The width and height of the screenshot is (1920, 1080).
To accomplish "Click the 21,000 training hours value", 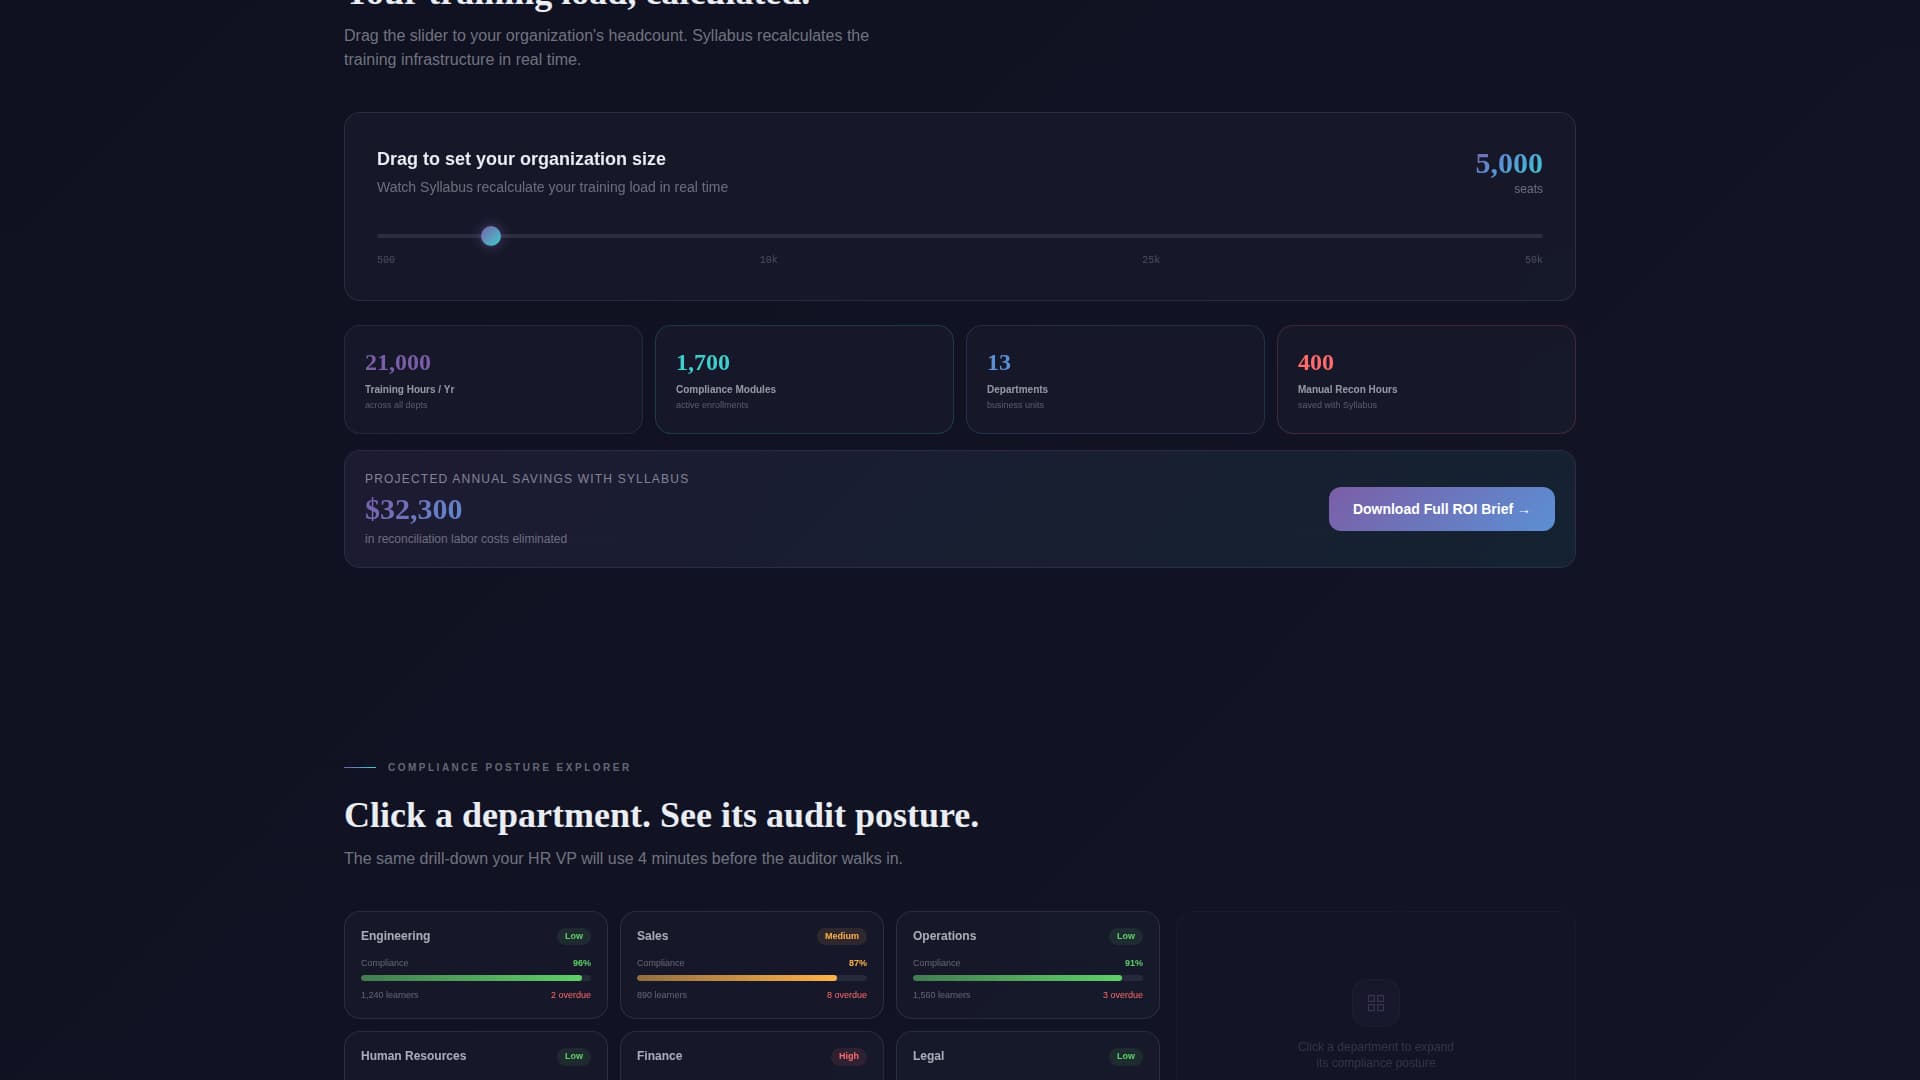I will (398, 362).
